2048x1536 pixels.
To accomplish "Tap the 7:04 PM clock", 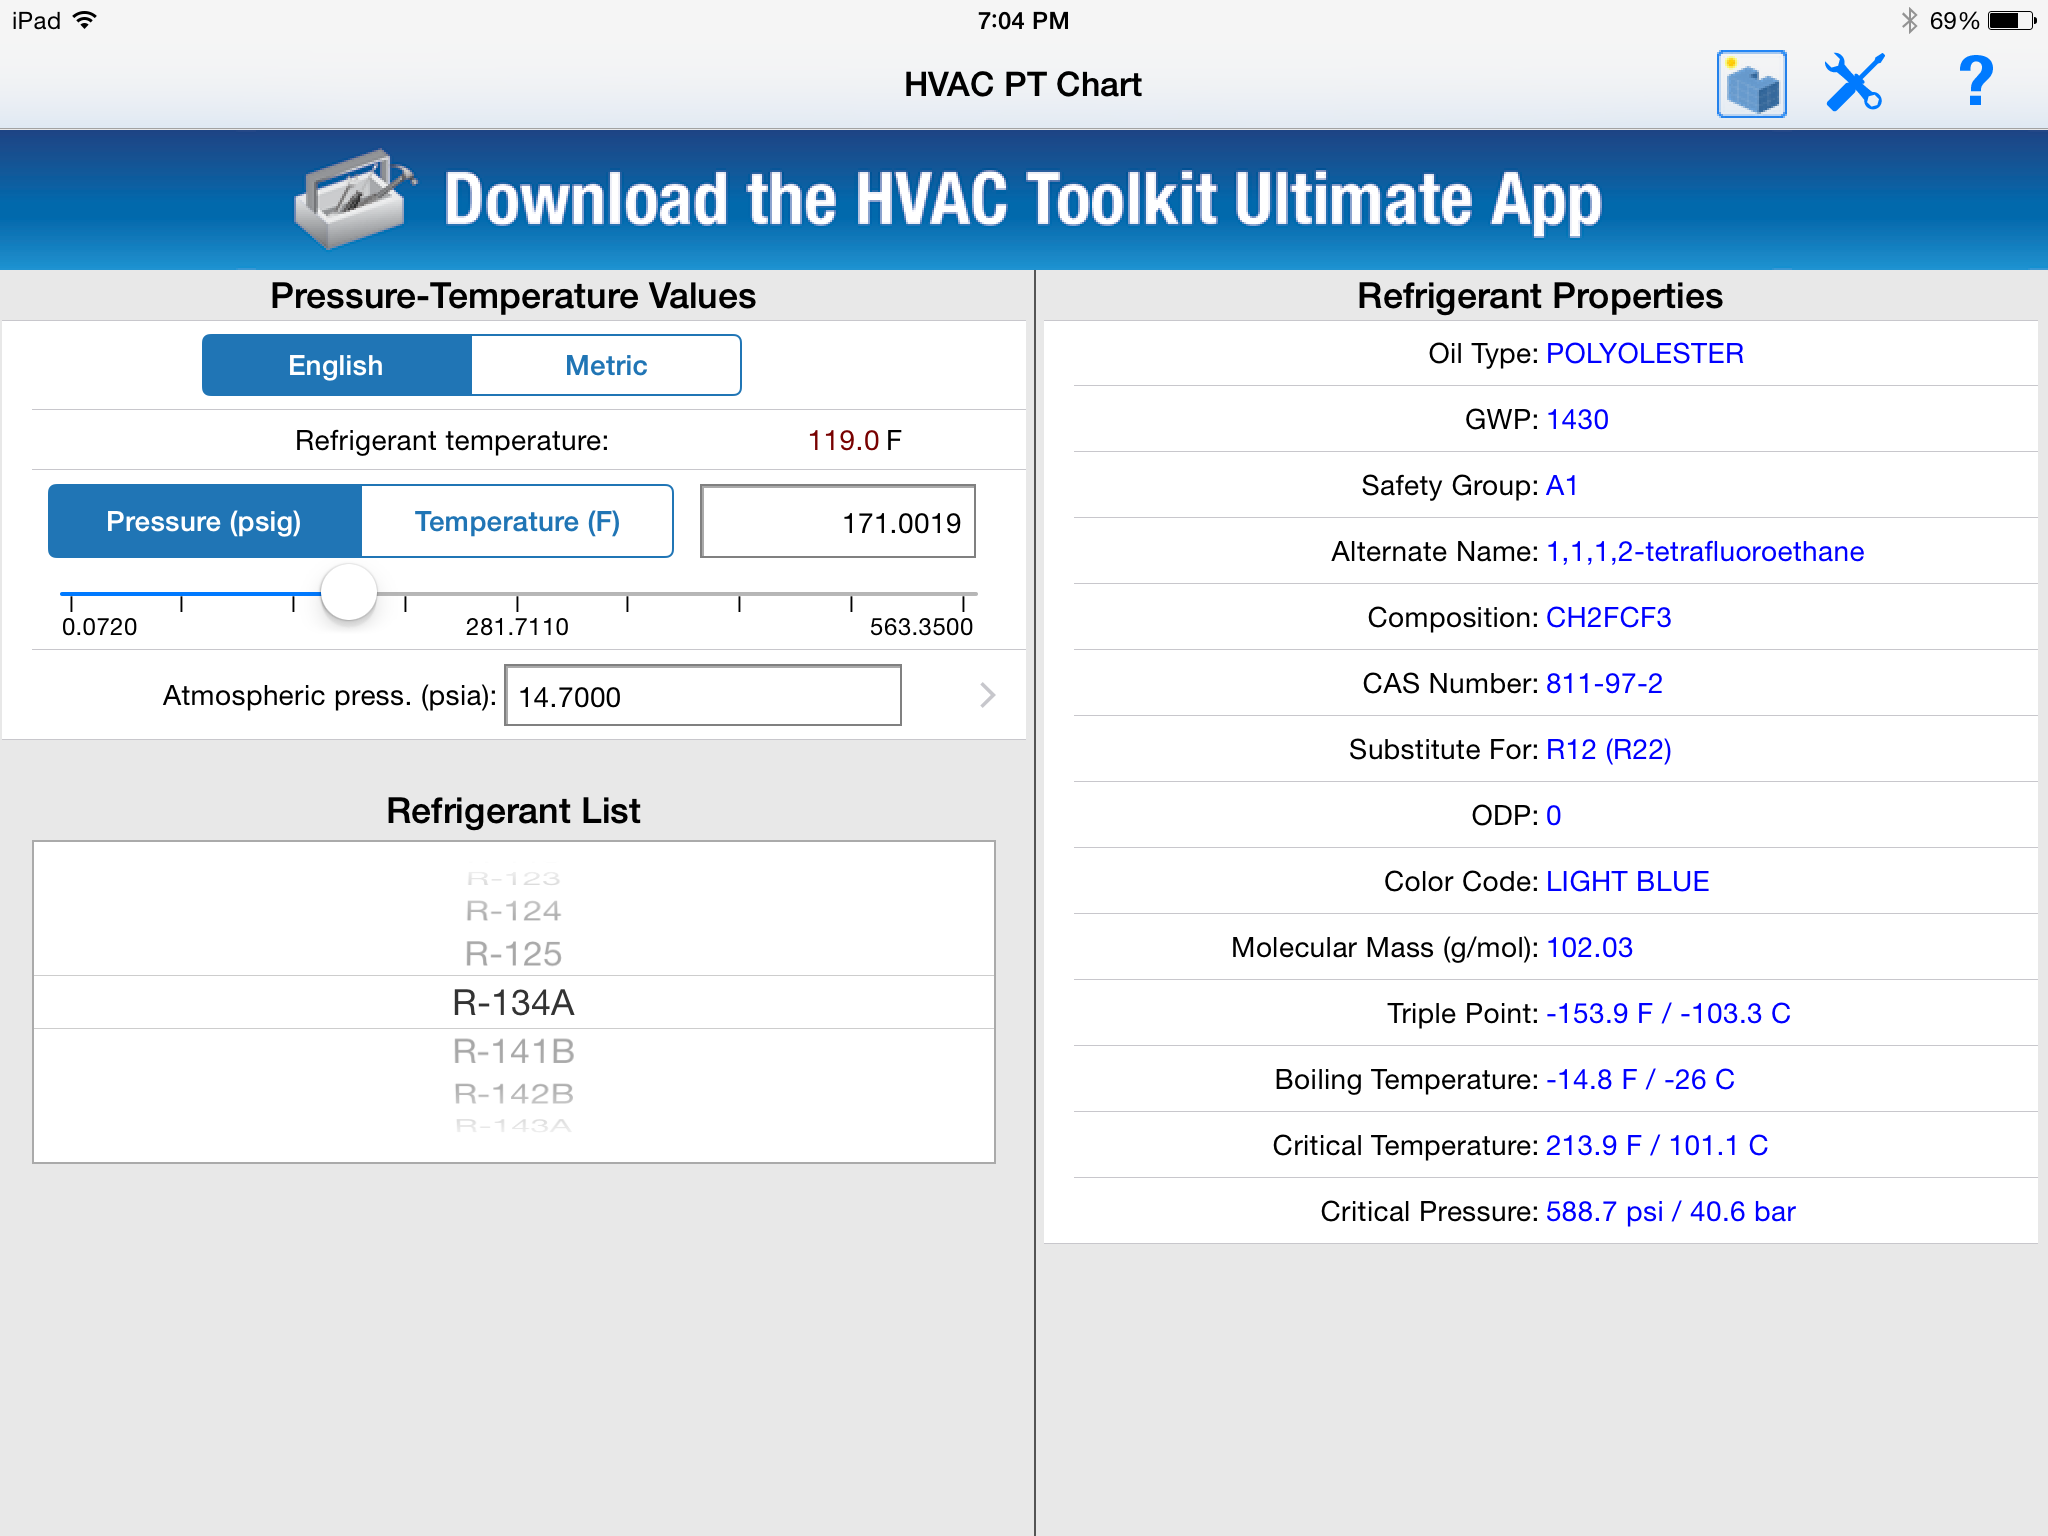I will point(1023,20).
